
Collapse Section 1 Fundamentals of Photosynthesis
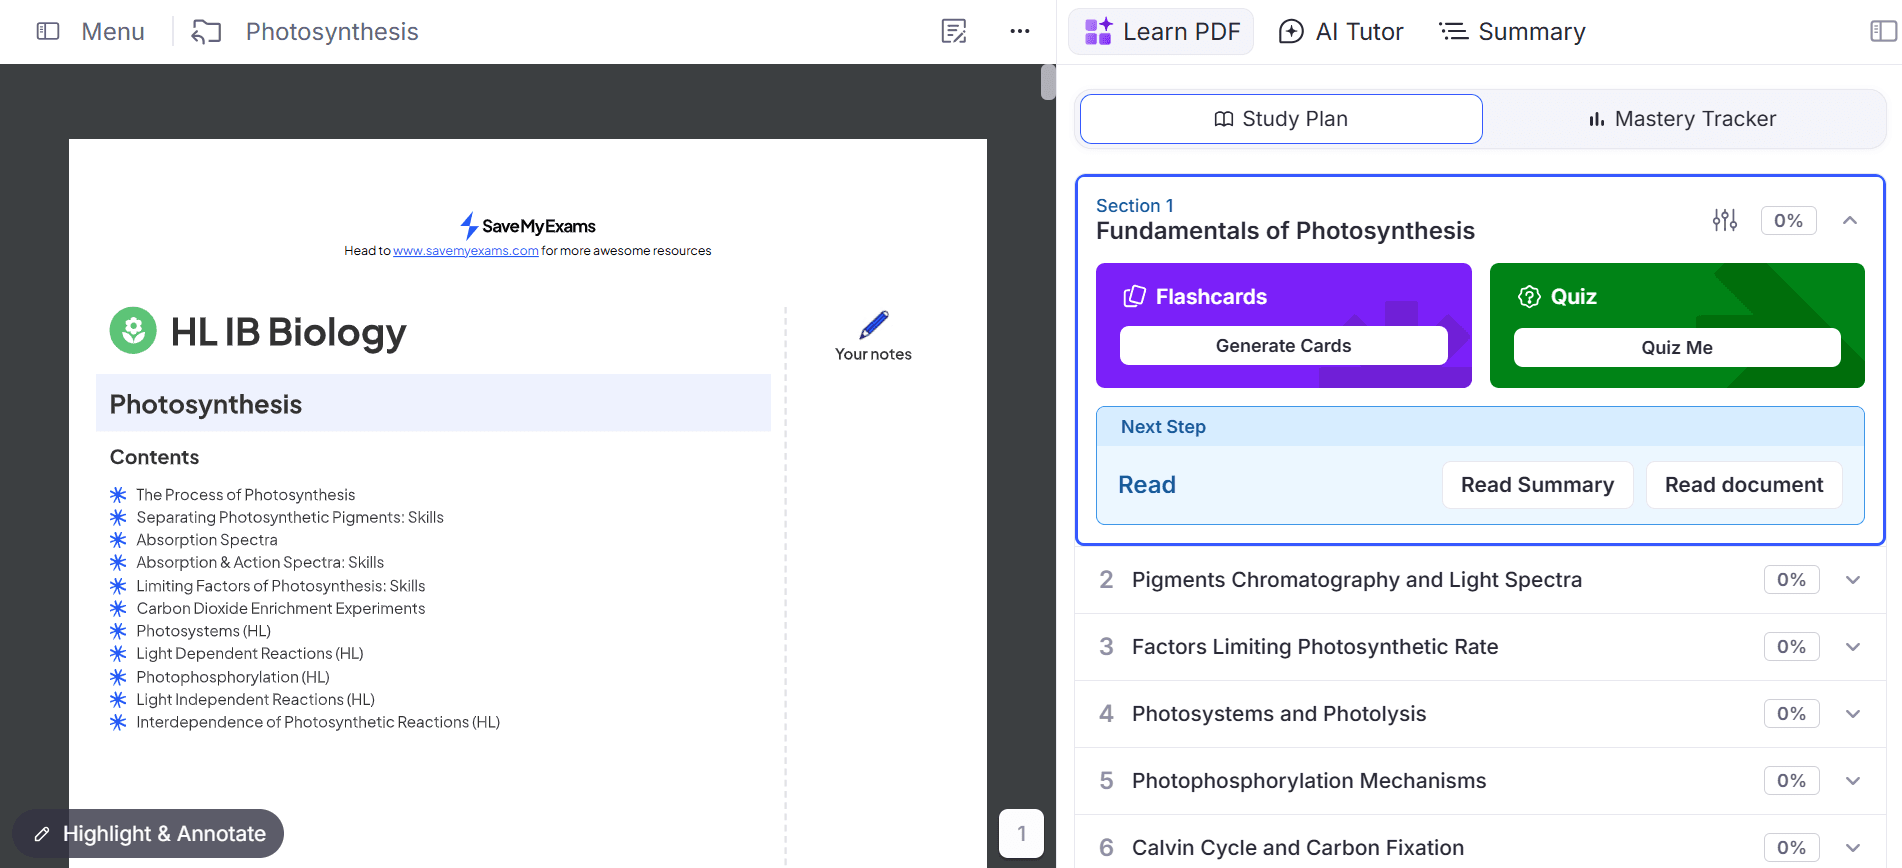pyautogui.click(x=1850, y=220)
